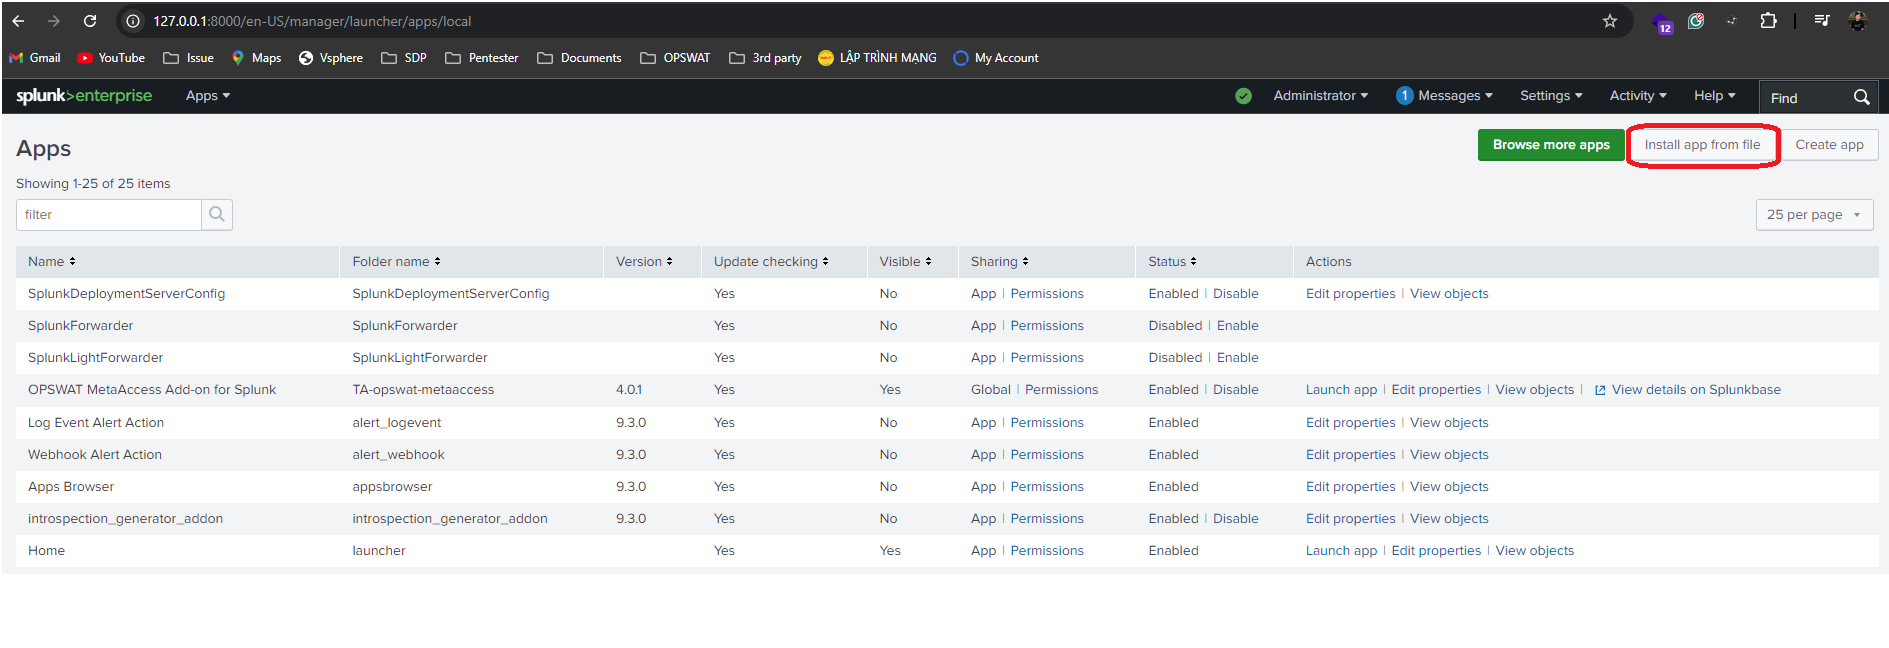Select the 'Showing 1-25 of 25 items' text

click(x=93, y=184)
